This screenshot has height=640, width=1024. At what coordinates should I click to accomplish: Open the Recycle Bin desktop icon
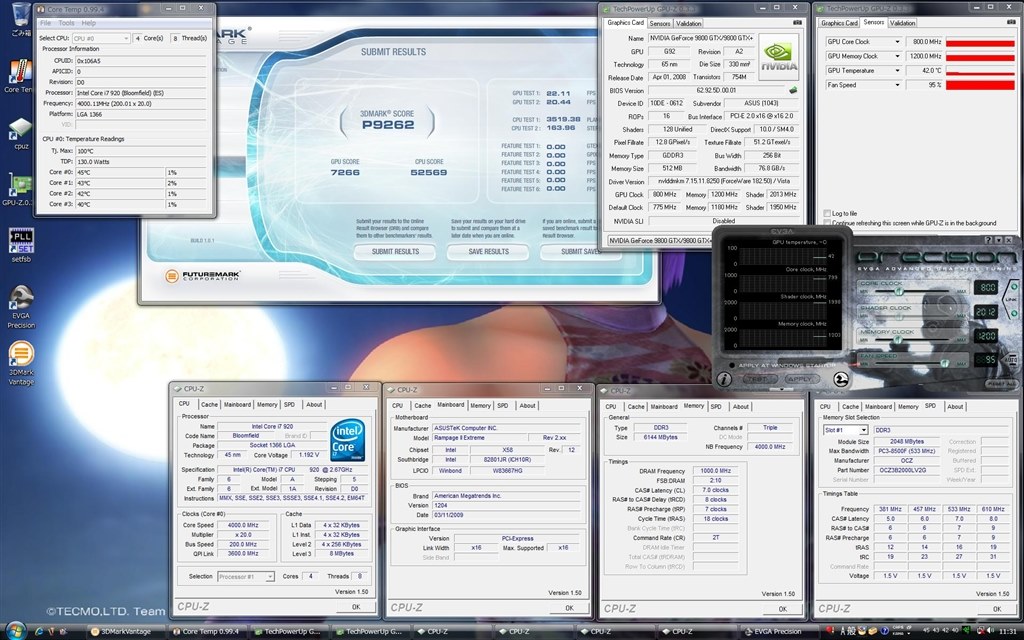(x=21, y=20)
